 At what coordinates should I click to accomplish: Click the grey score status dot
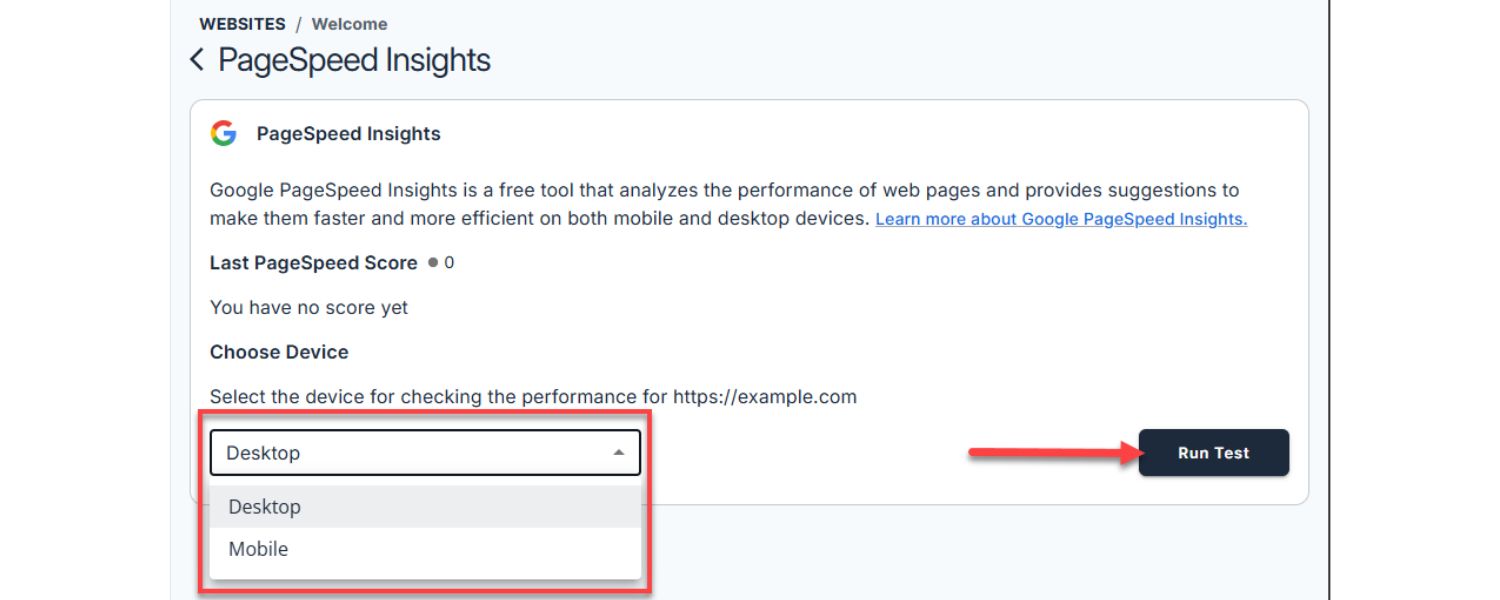pyautogui.click(x=433, y=263)
